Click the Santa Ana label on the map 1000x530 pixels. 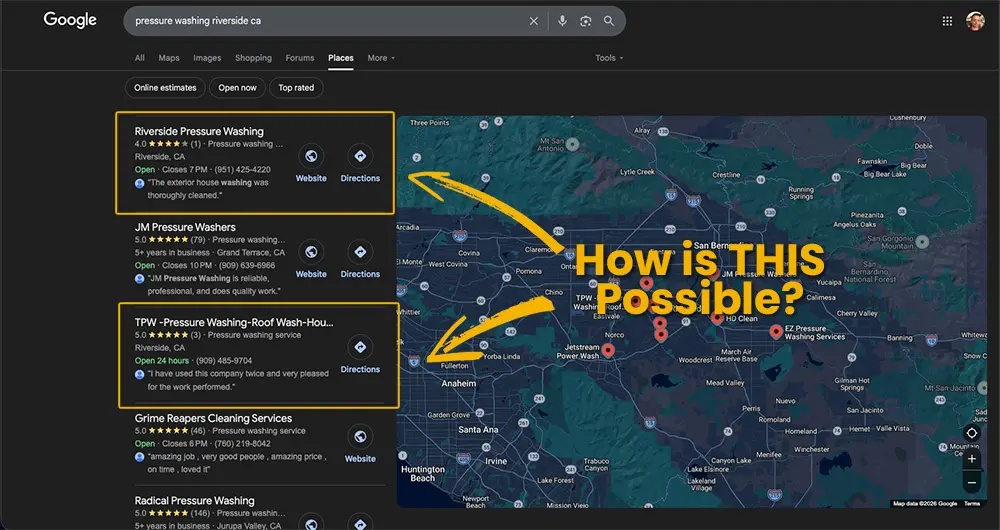pos(478,430)
